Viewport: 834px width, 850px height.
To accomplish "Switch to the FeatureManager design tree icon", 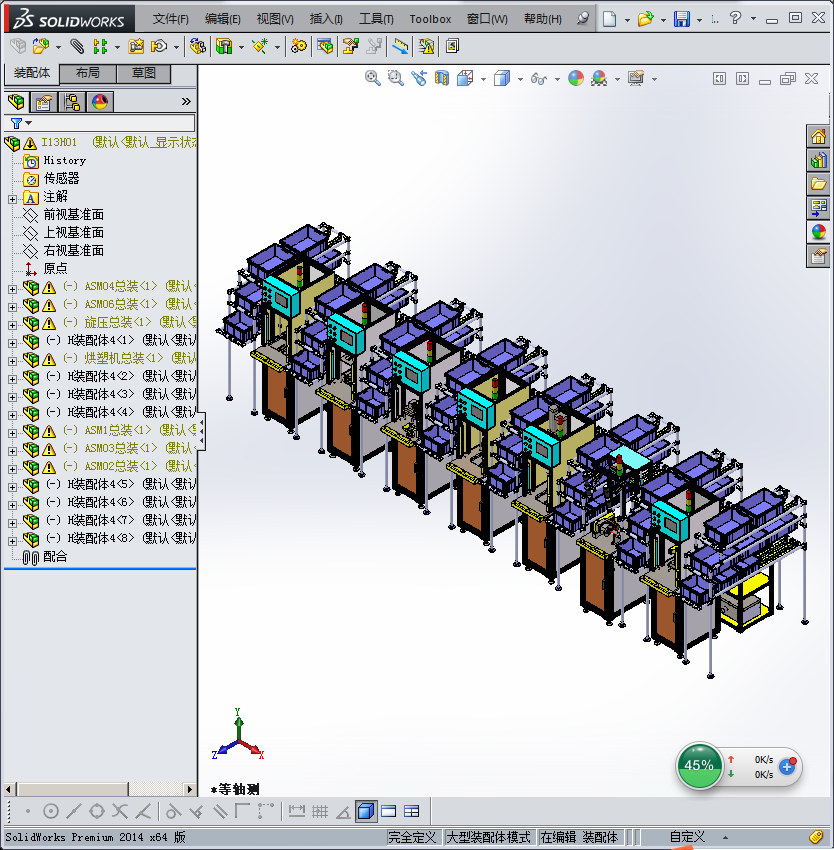I will click(16, 102).
